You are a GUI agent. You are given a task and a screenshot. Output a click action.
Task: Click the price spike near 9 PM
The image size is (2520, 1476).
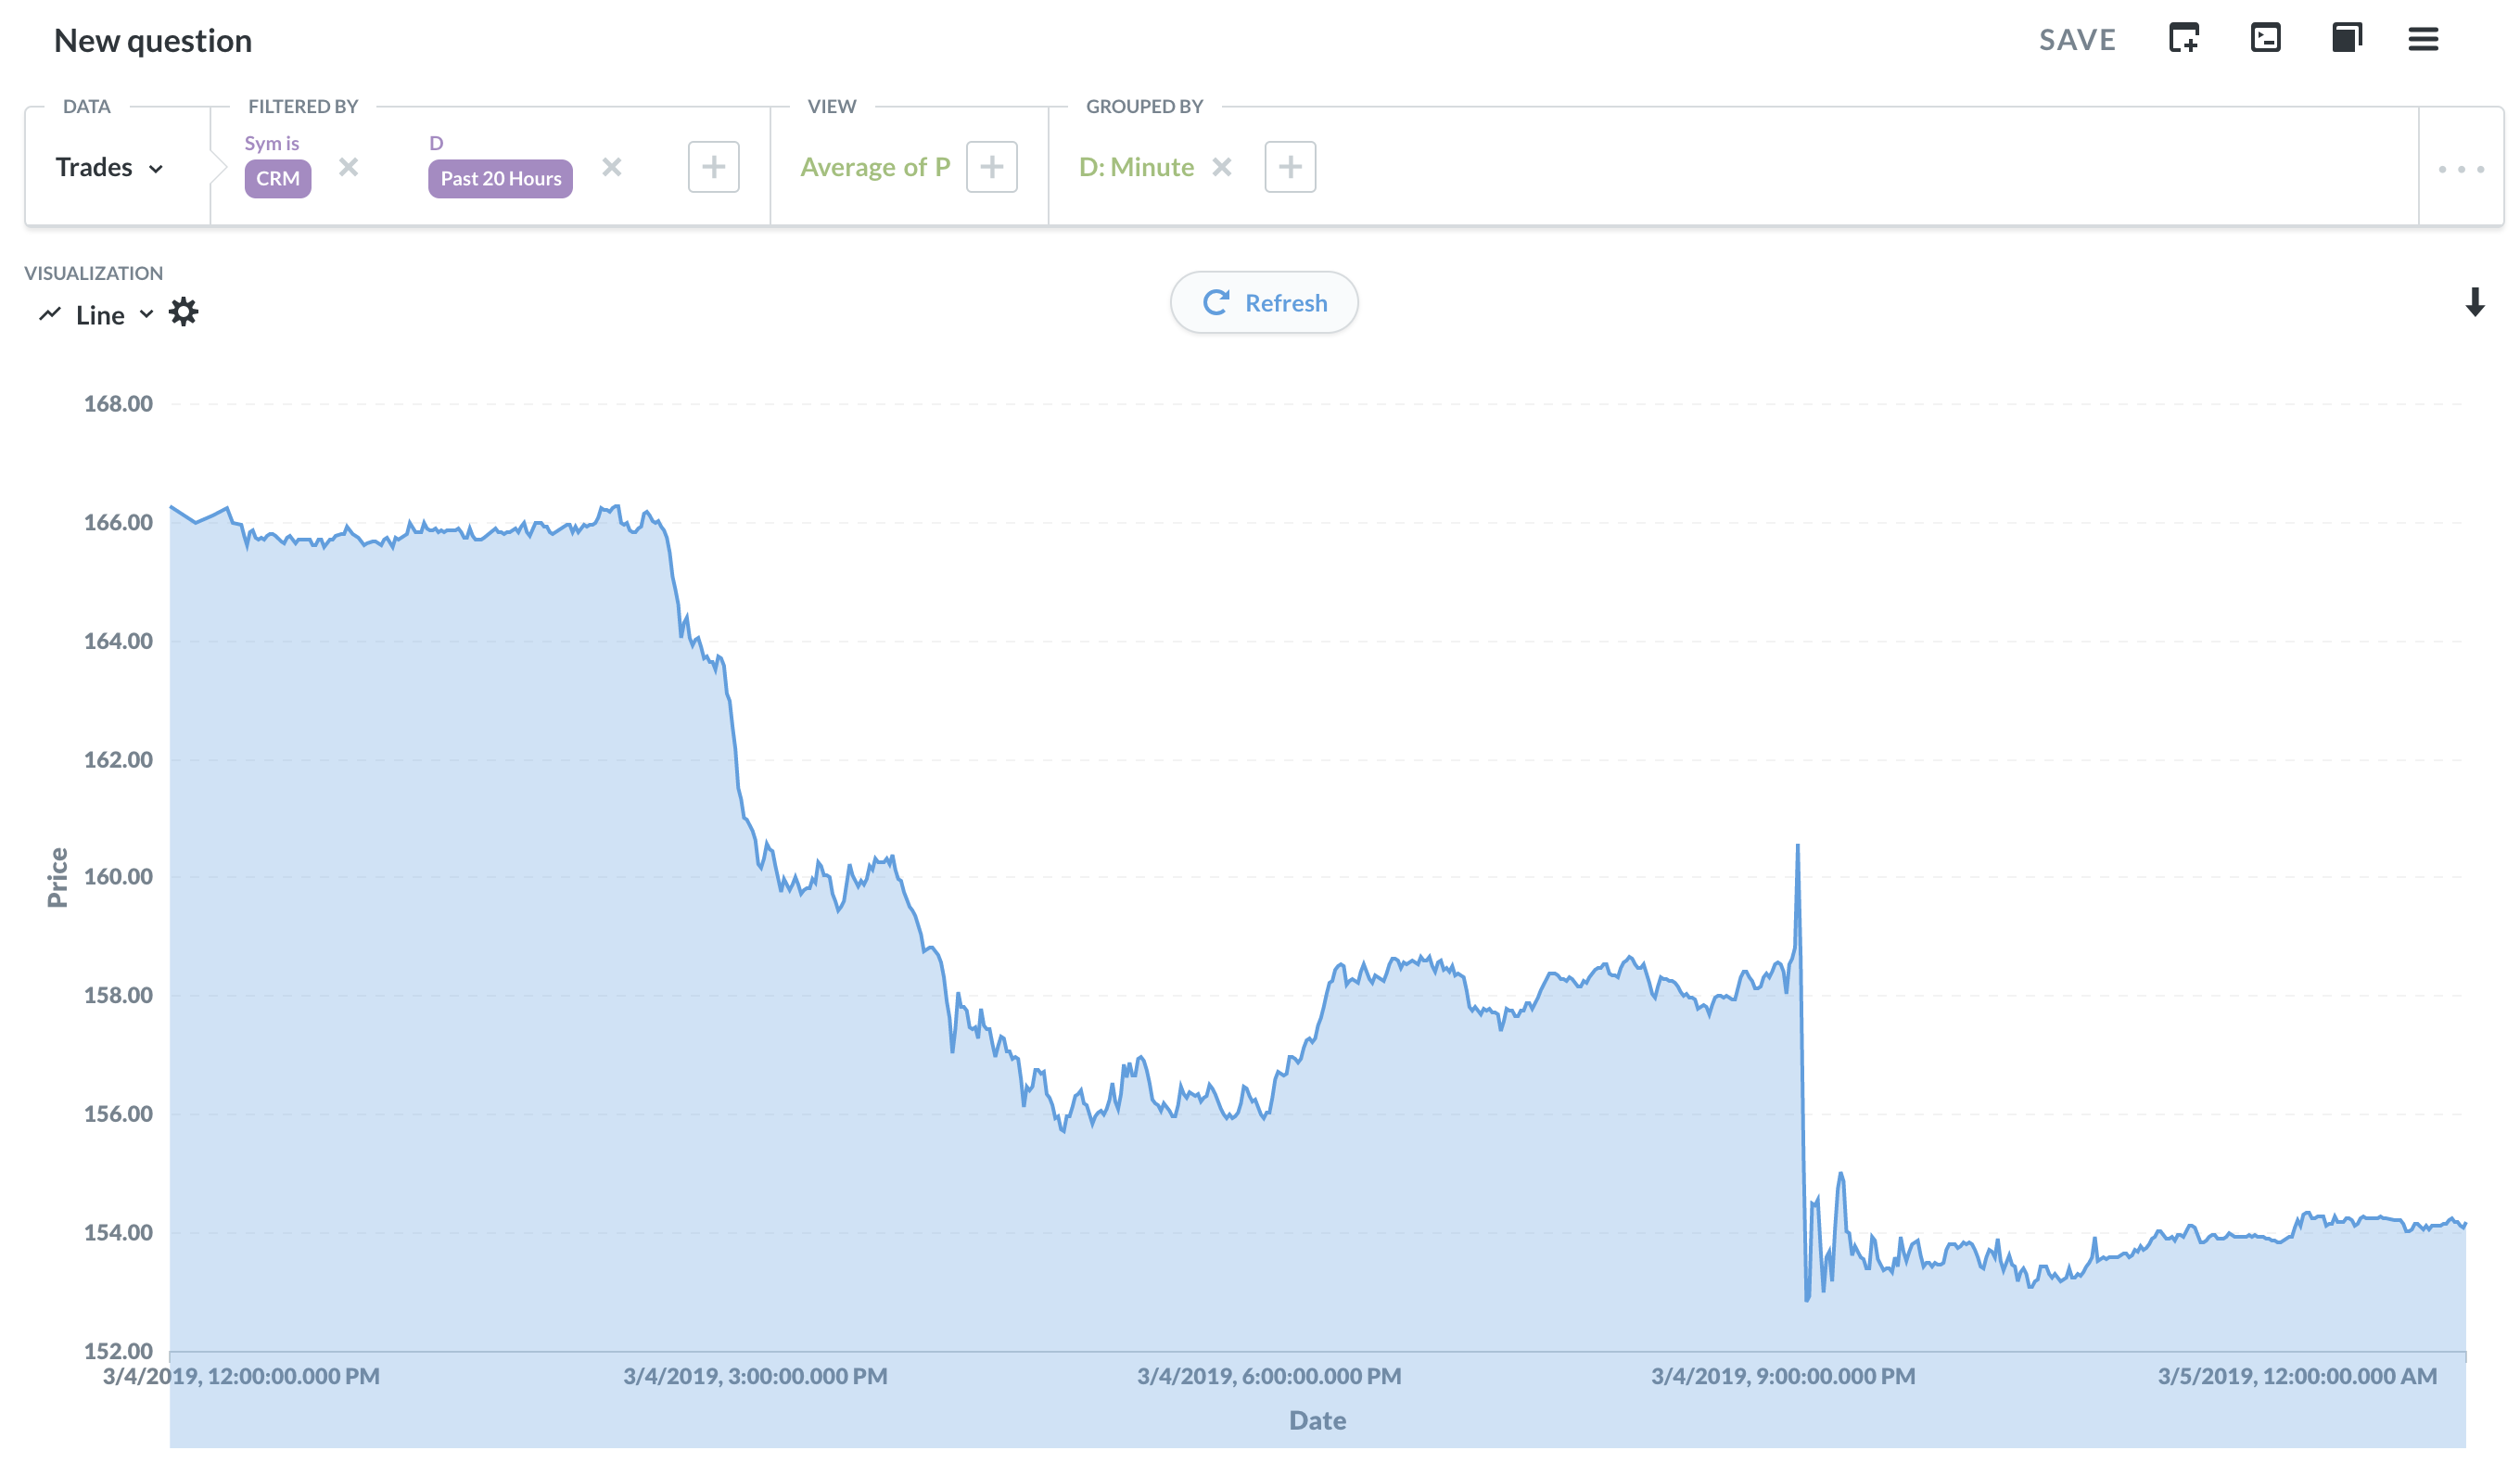[x=1797, y=847]
